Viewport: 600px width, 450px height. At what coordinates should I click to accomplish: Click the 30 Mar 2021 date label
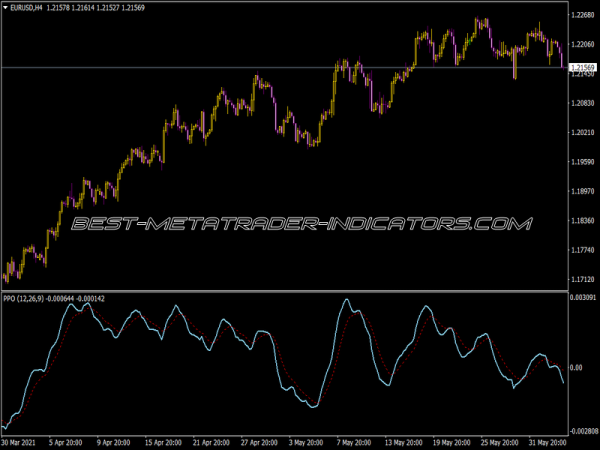(21, 442)
